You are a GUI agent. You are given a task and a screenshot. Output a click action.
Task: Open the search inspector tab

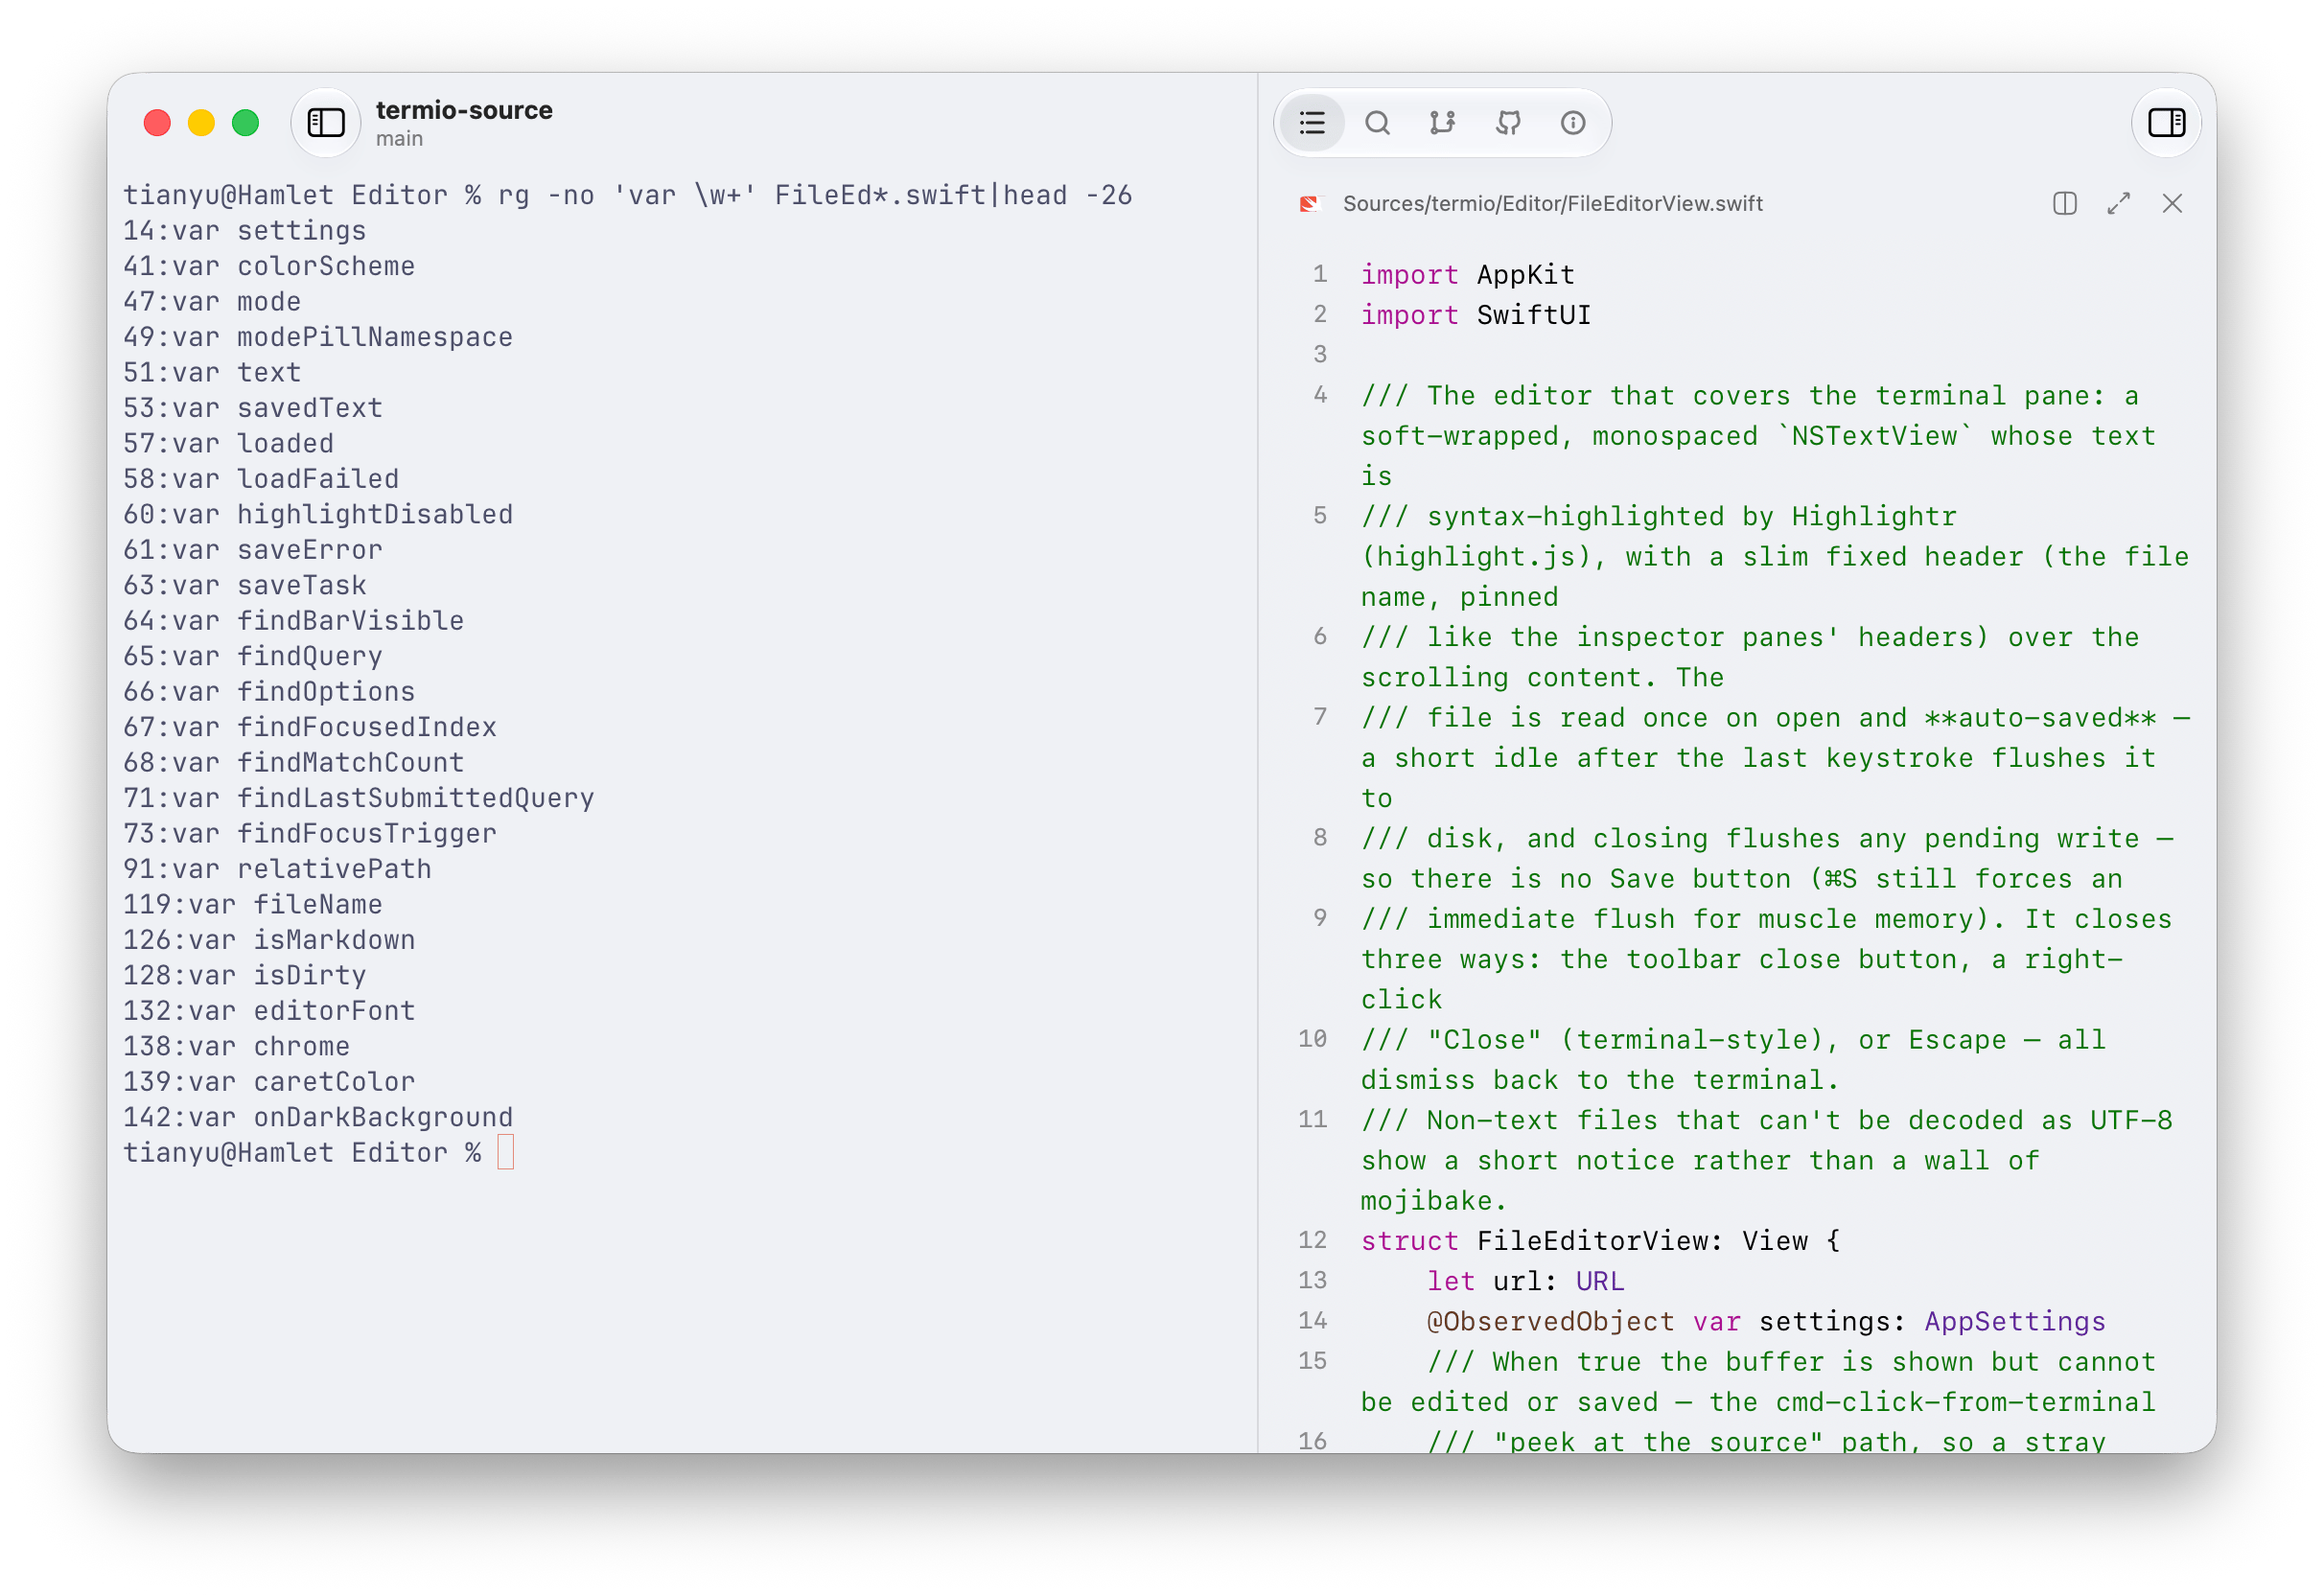1377,123
